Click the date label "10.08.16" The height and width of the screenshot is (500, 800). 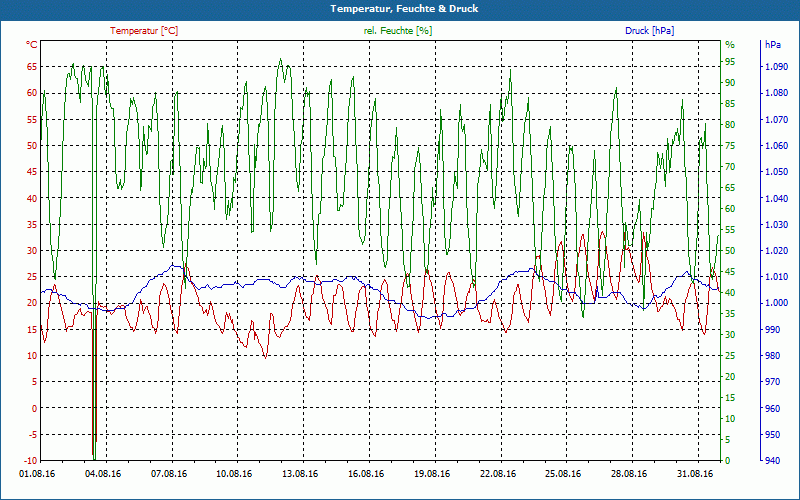click(234, 474)
